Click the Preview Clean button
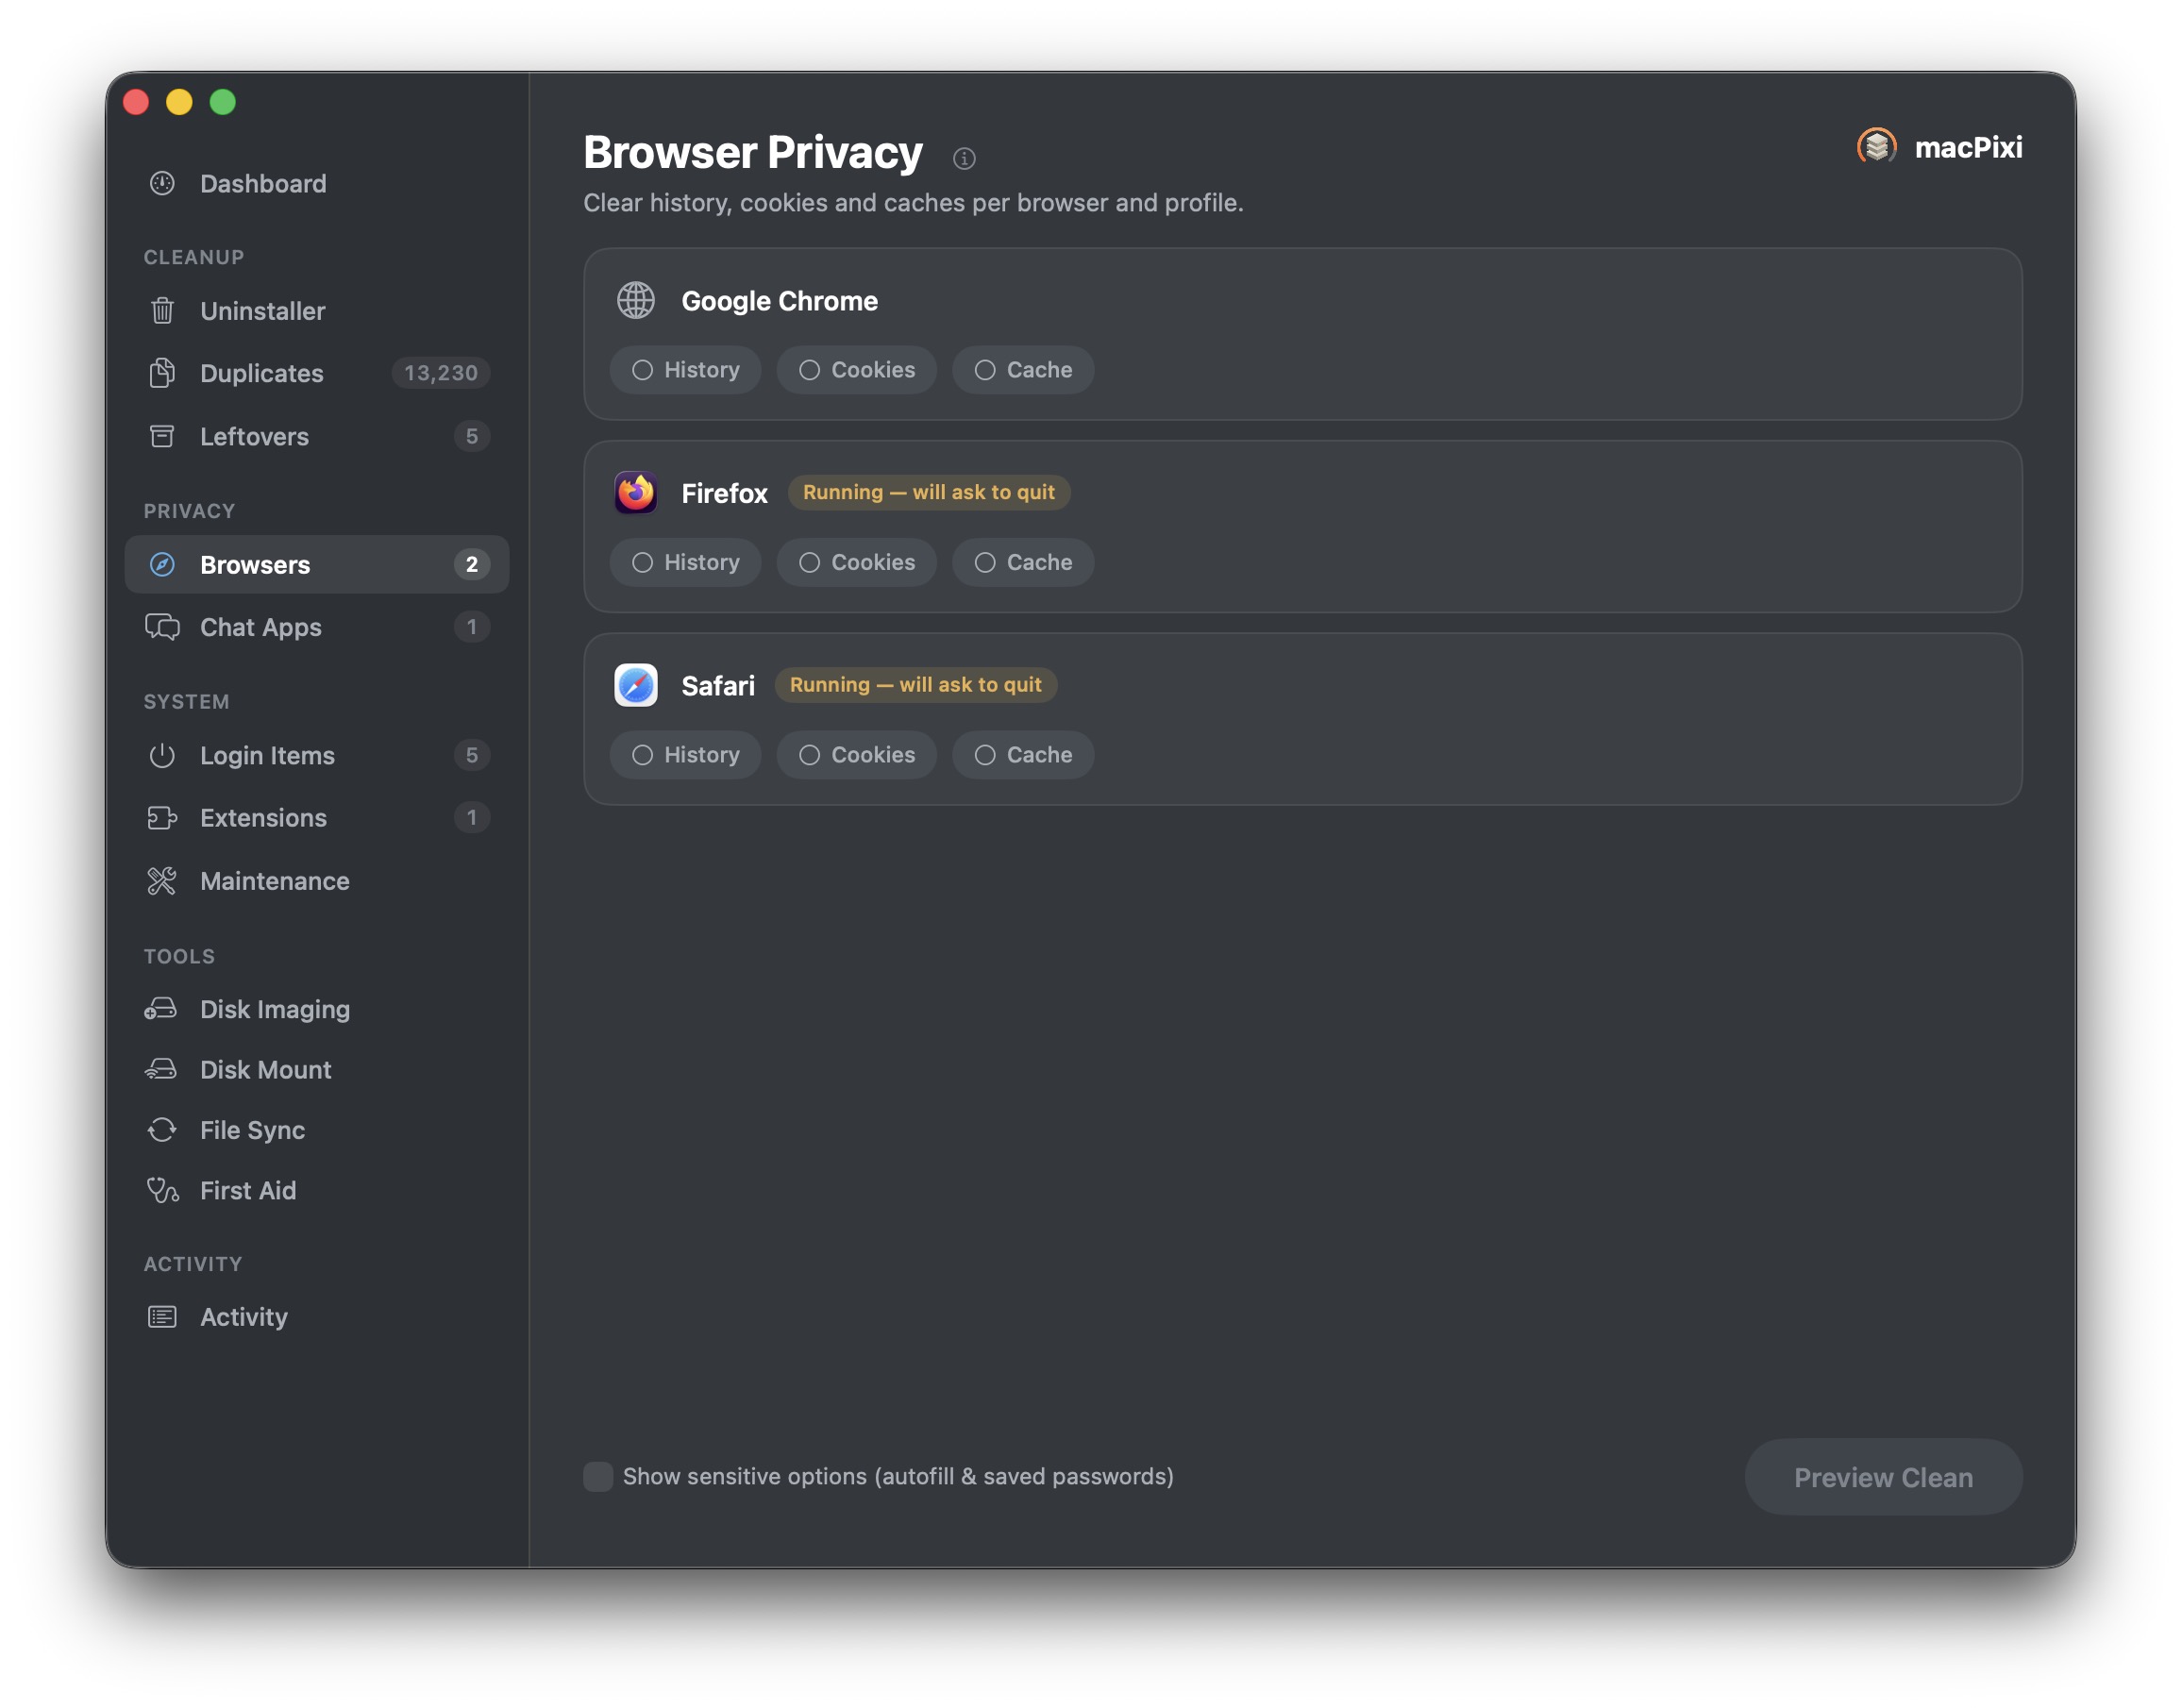Image resolution: width=2182 pixels, height=1708 pixels. coord(1883,1477)
